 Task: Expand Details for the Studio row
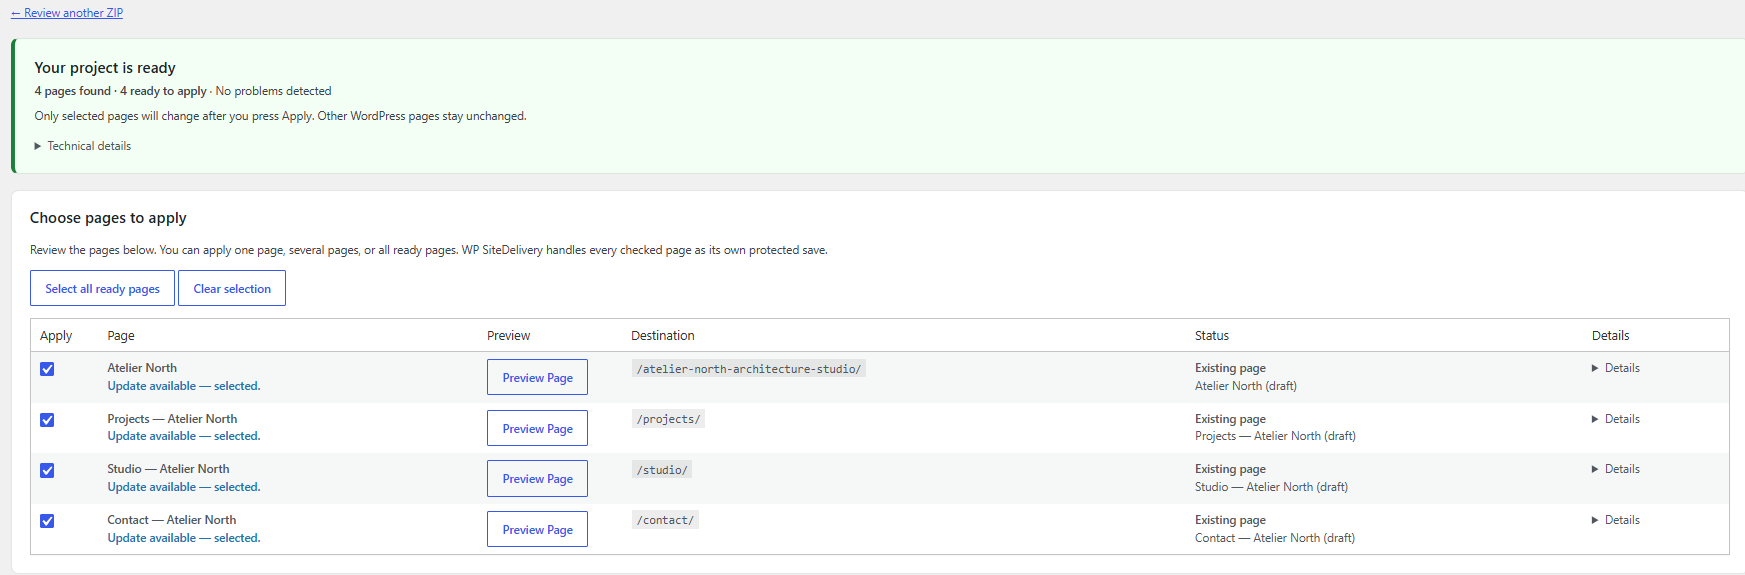[1615, 469]
